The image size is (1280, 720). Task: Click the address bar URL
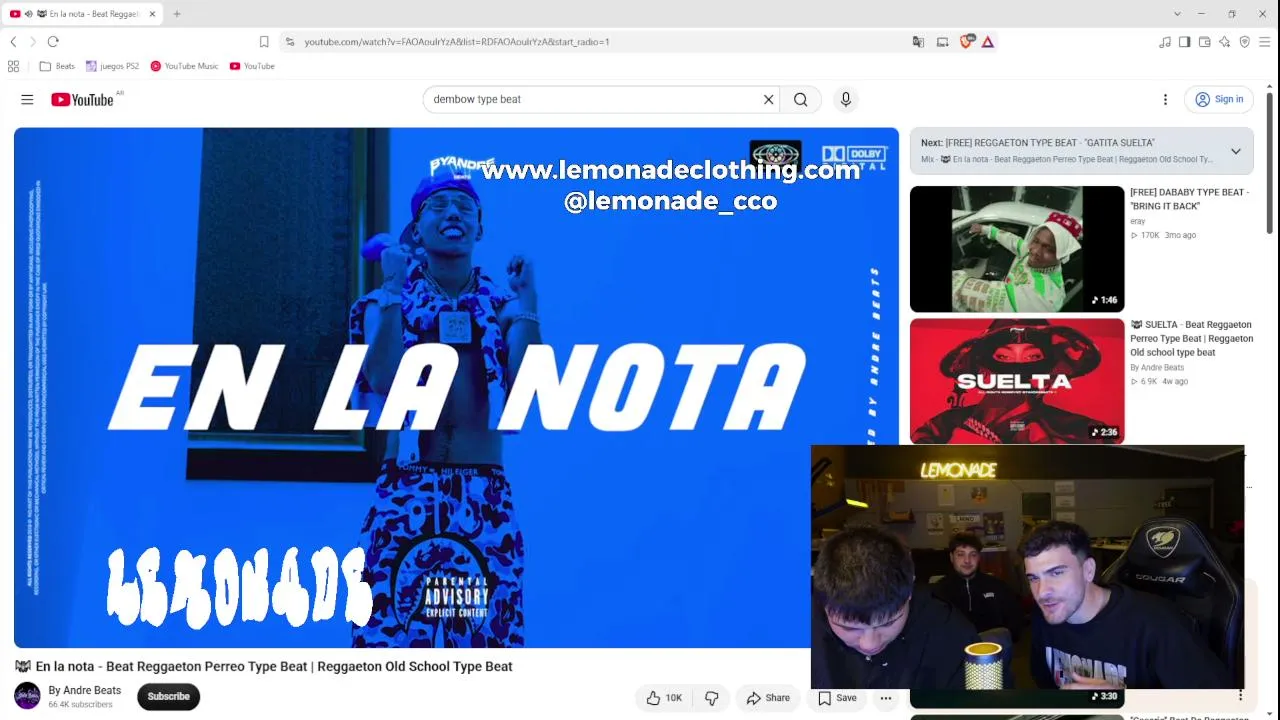click(457, 42)
